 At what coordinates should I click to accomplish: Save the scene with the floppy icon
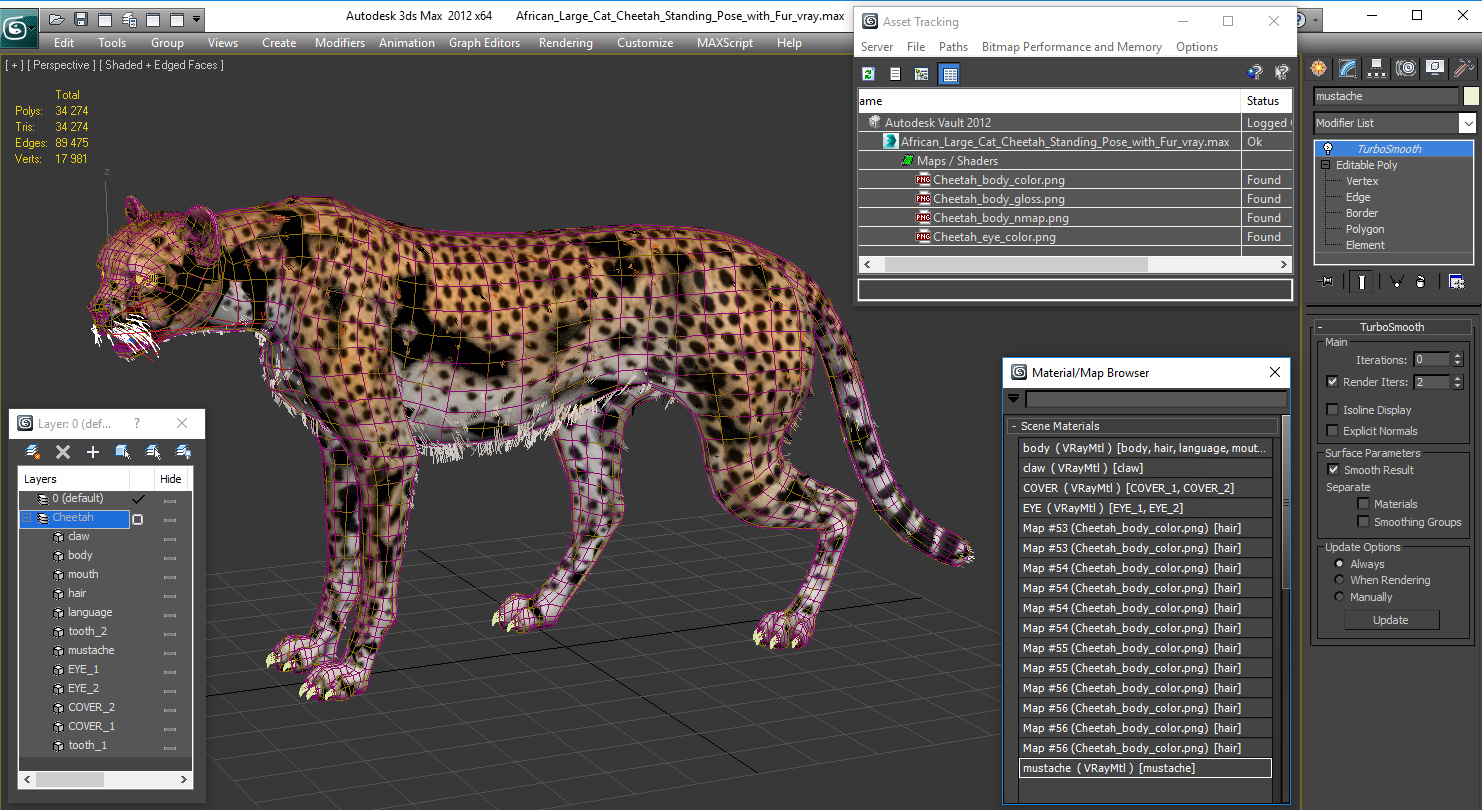point(81,19)
